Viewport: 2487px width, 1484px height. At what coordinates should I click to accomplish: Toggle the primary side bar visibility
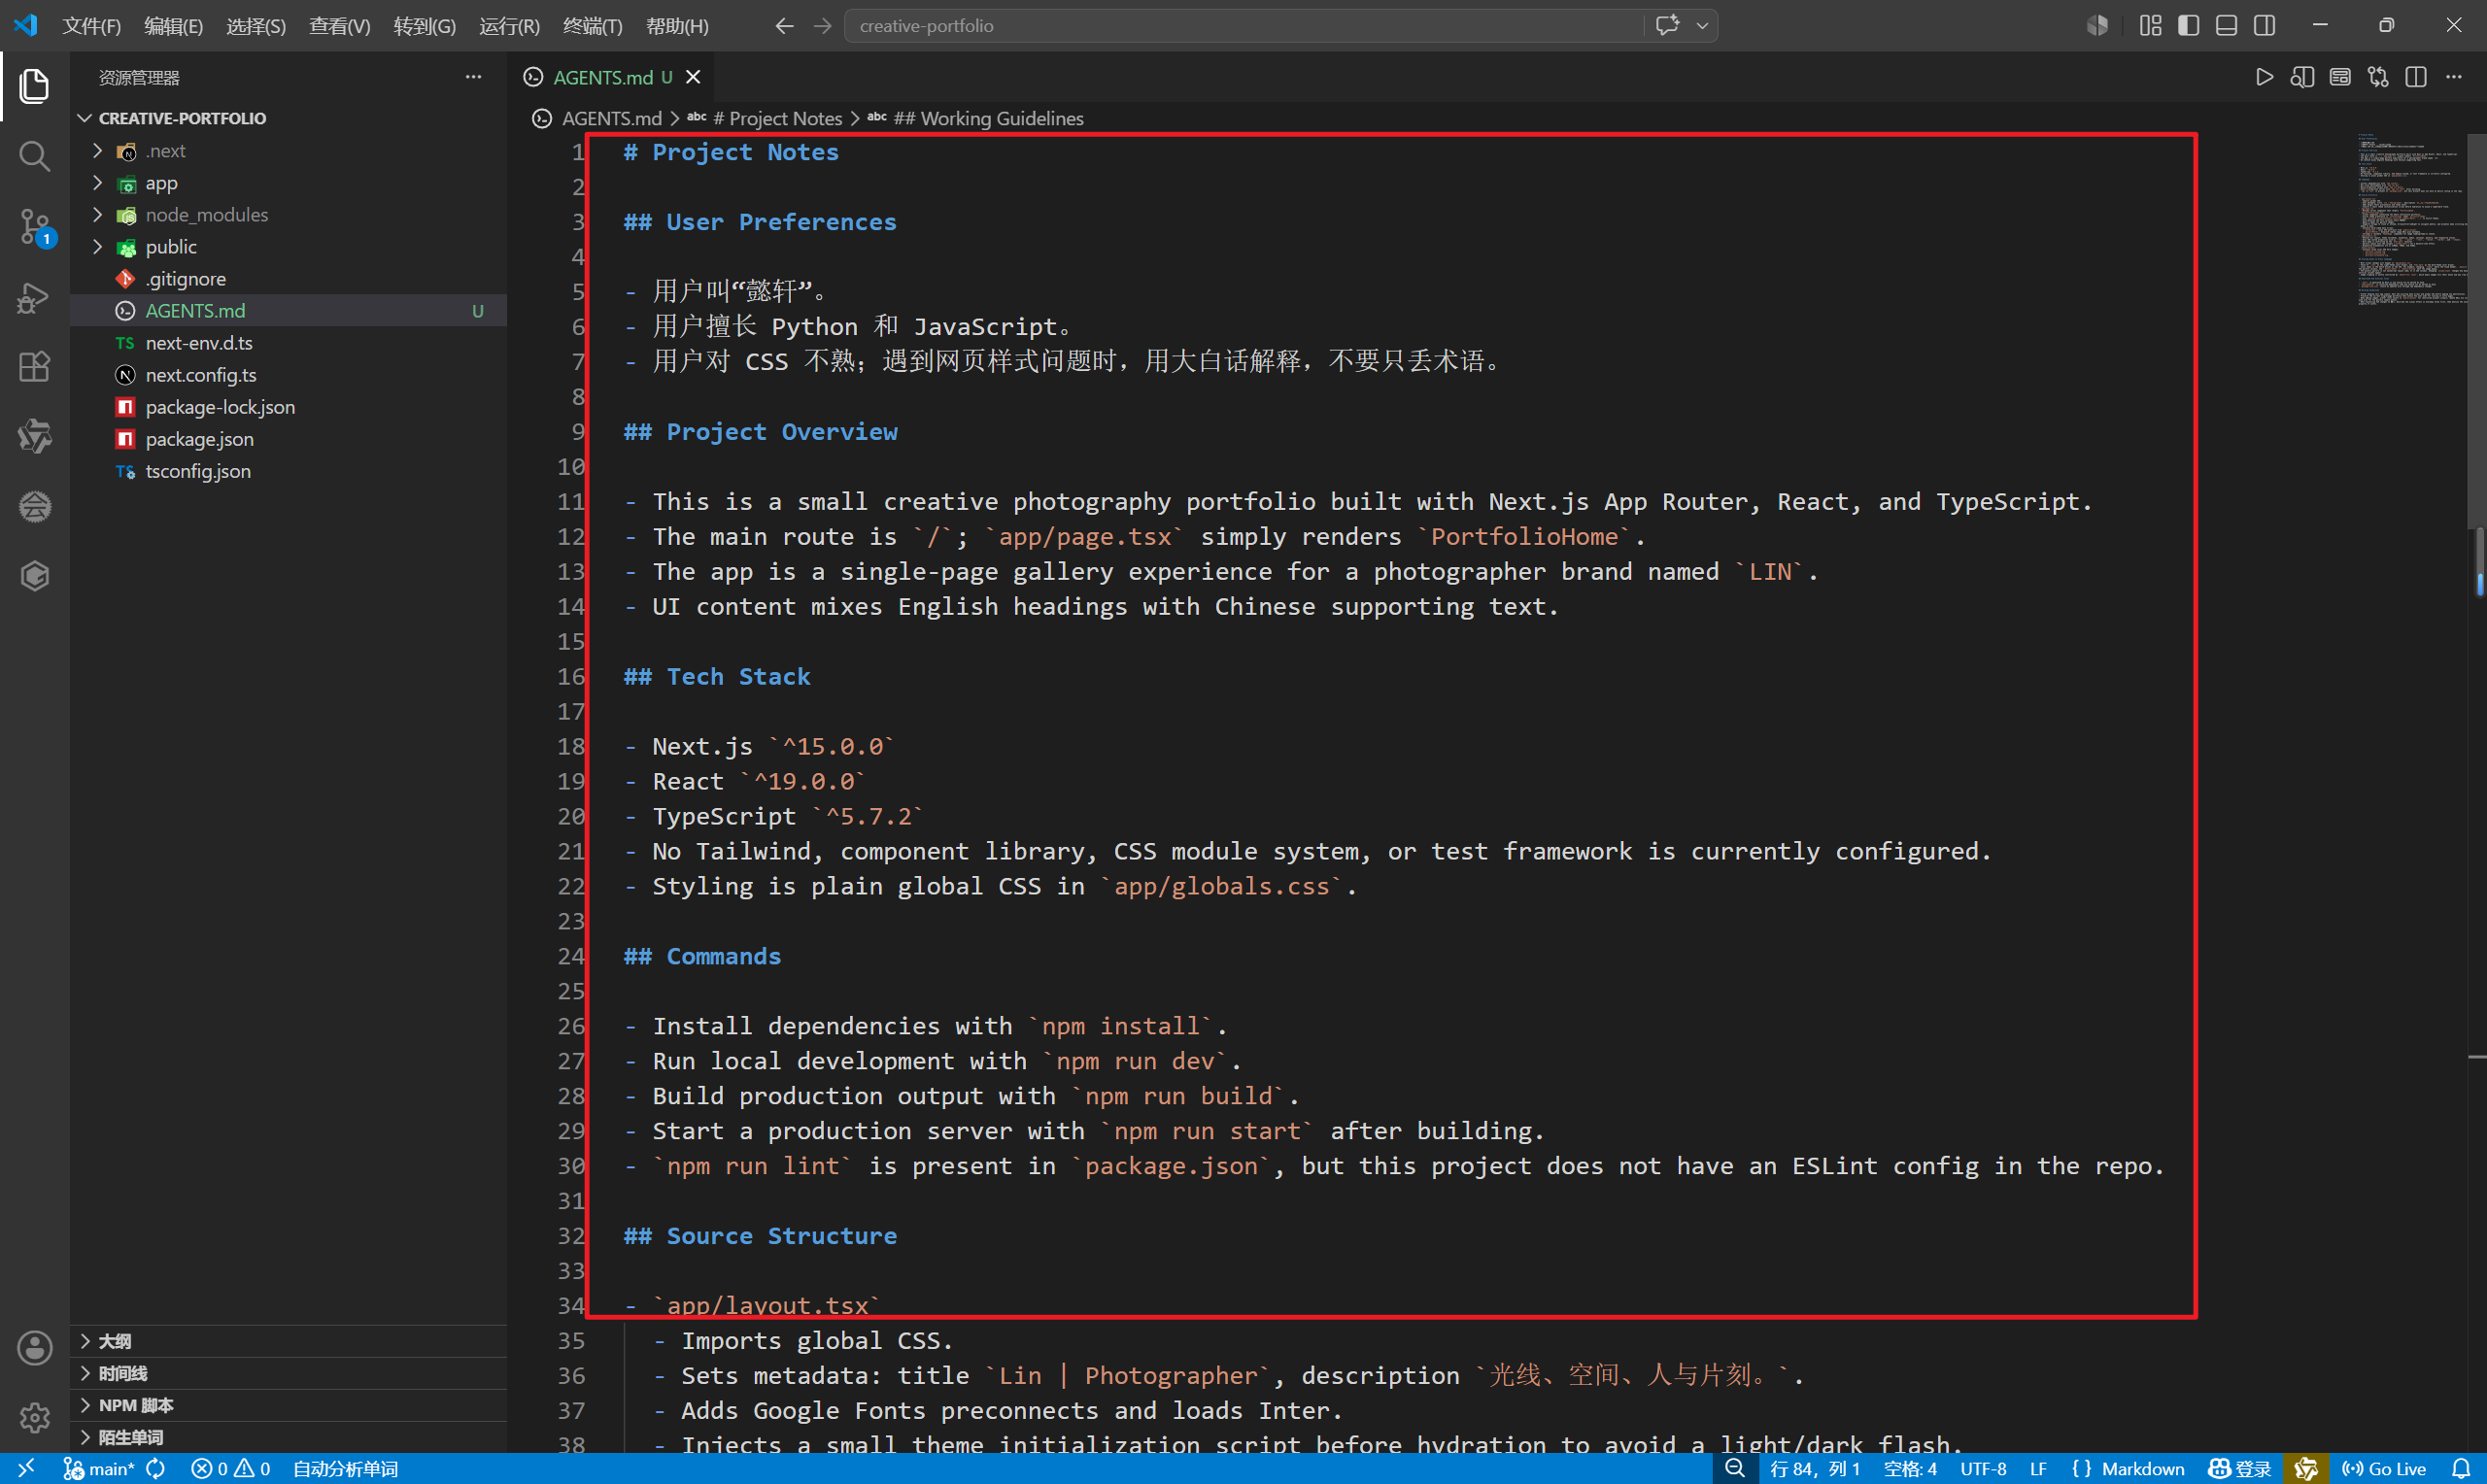point(2188,26)
